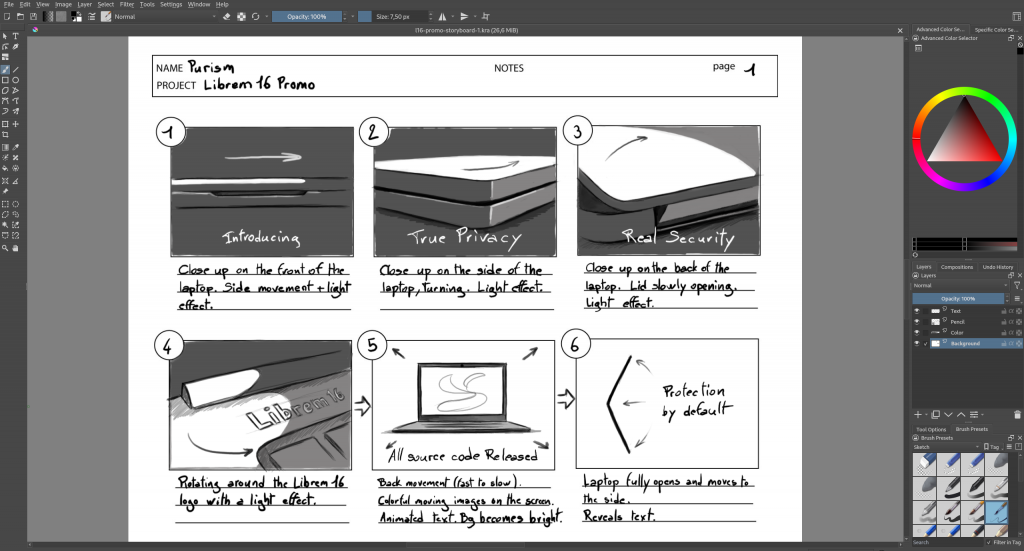This screenshot has width=1024, height=551.
Task: Expand the Sketch brush tag dropdown
Action: 946,447
